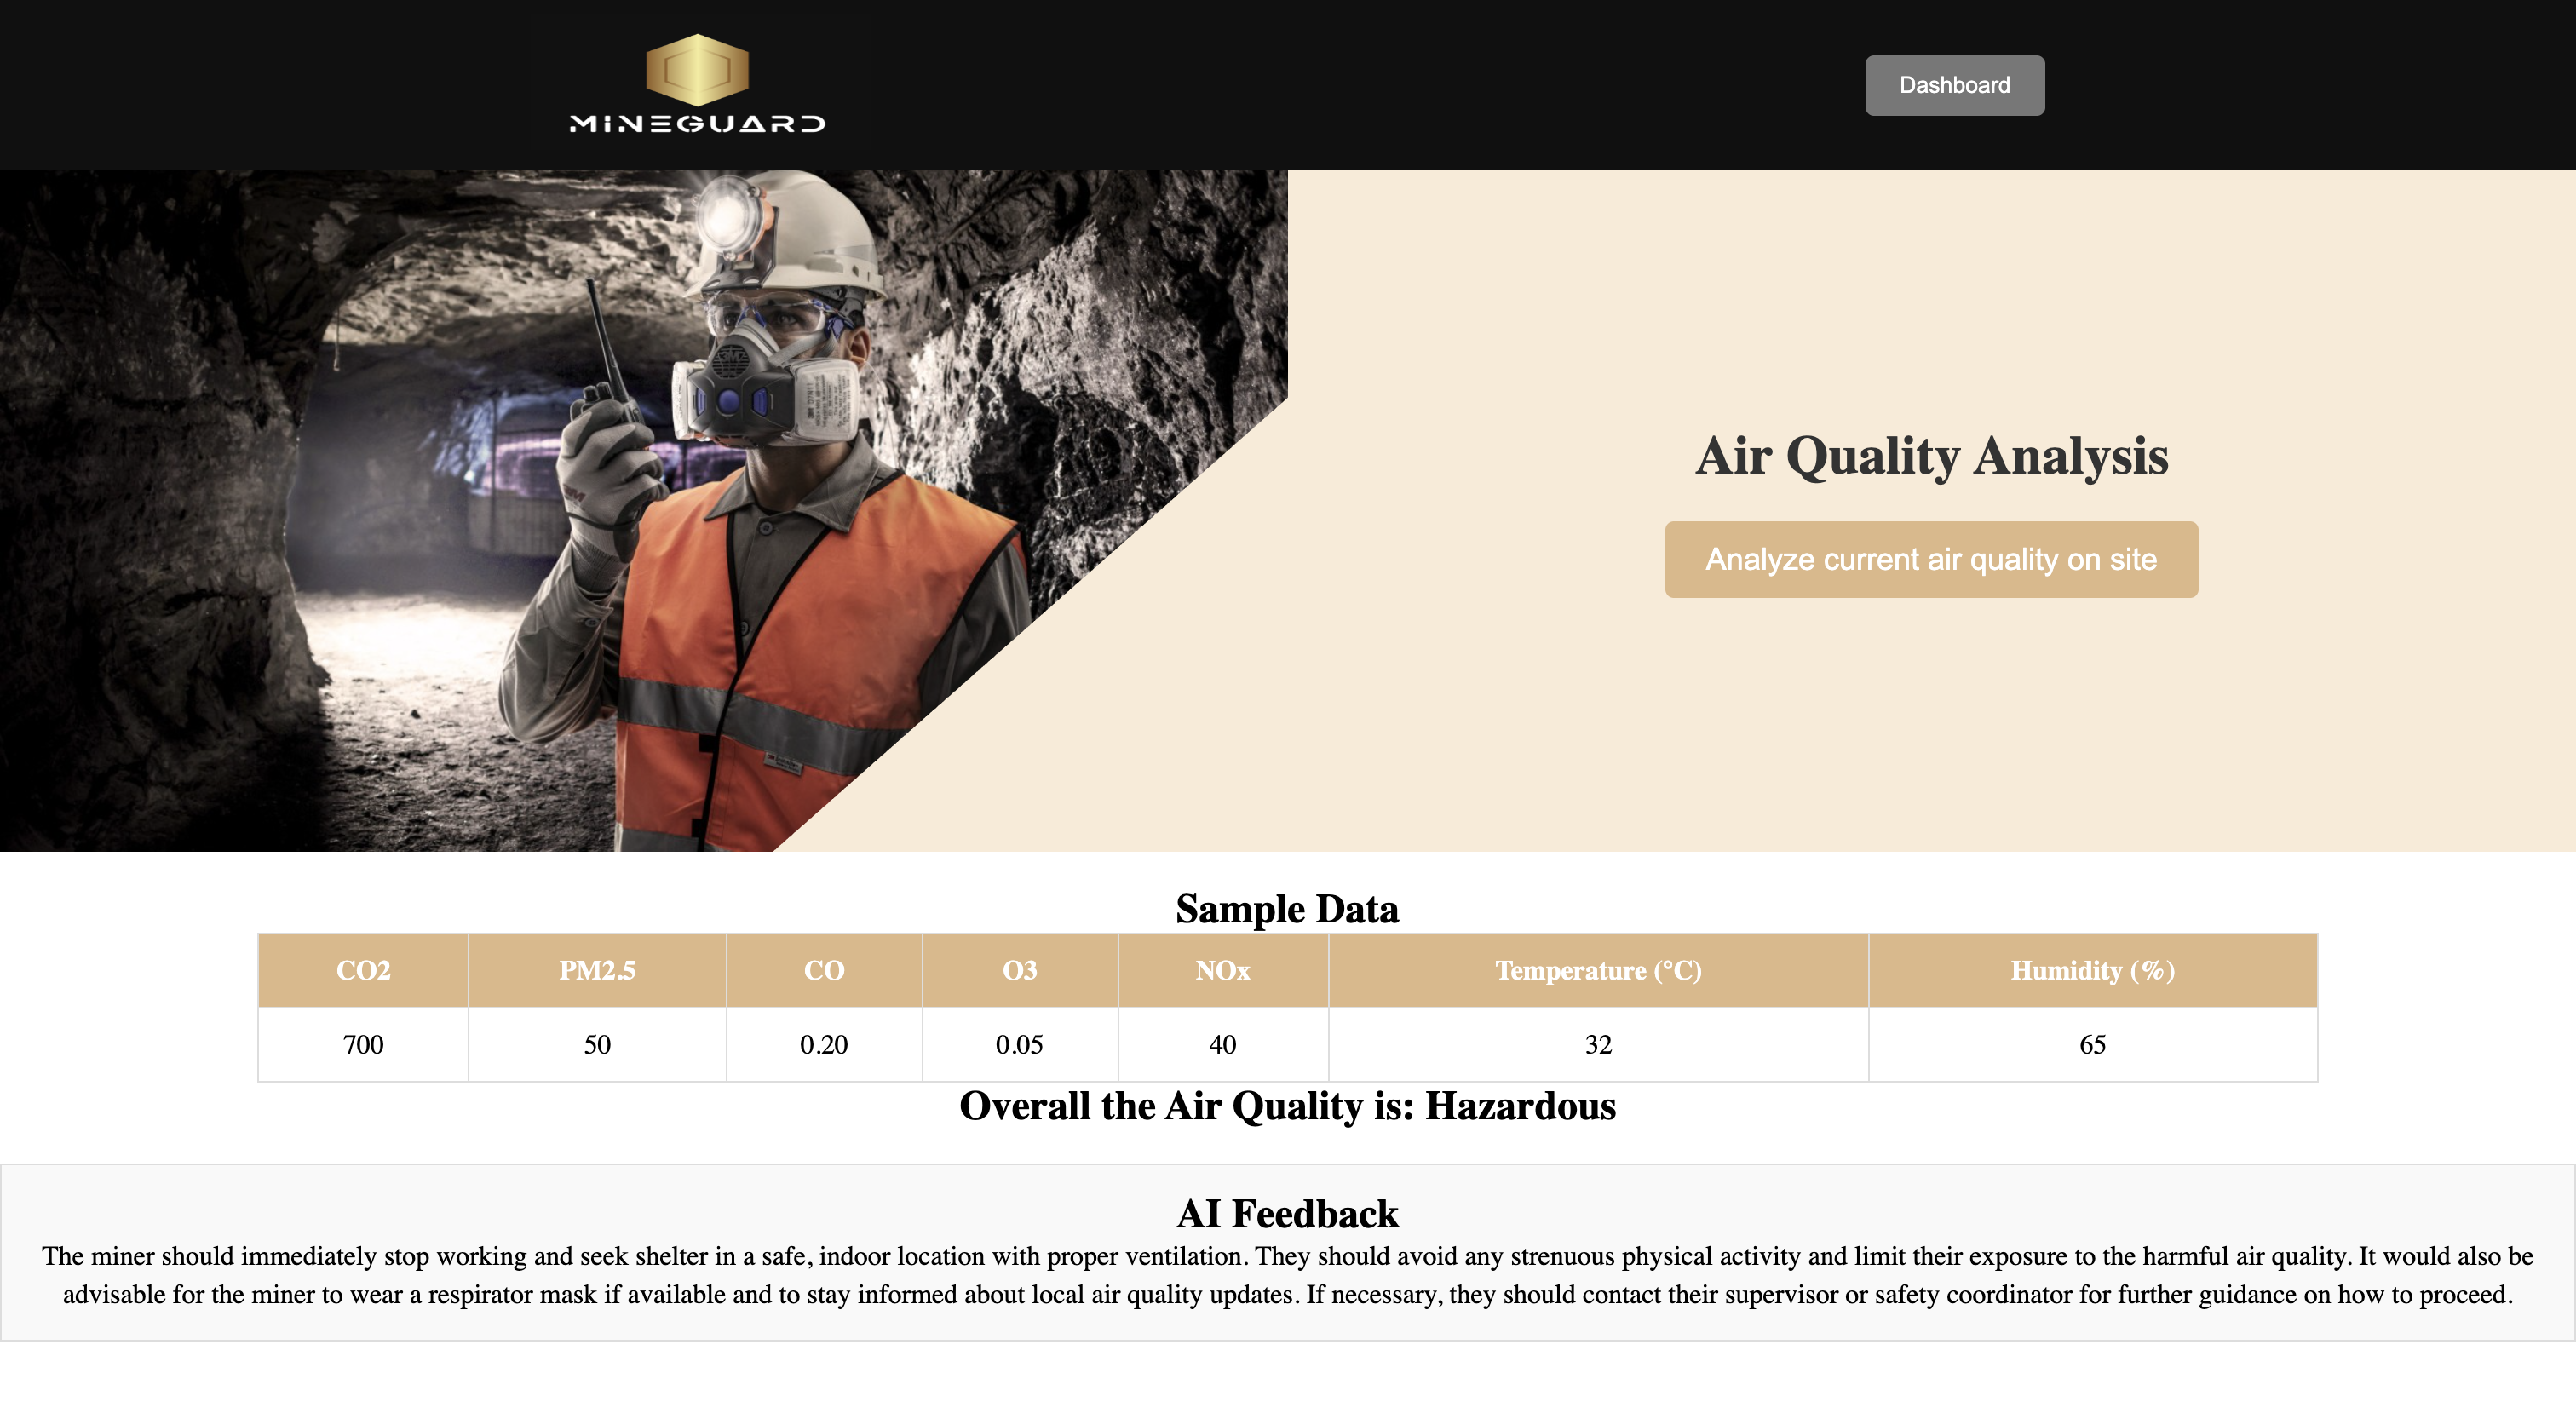Select the NOx column header
The height and width of the screenshot is (1402, 2576).
tap(1222, 970)
